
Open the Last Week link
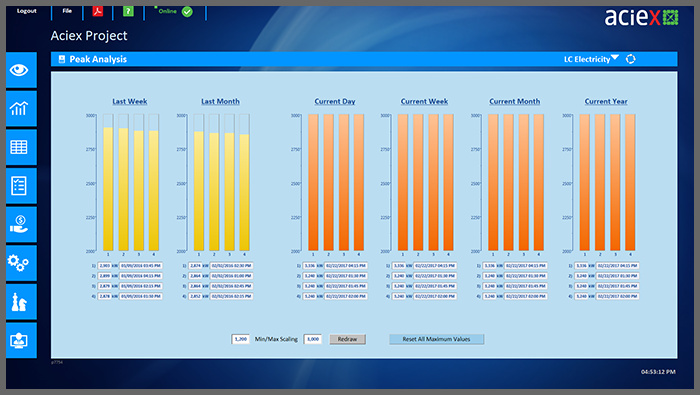(x=129, y=101)
